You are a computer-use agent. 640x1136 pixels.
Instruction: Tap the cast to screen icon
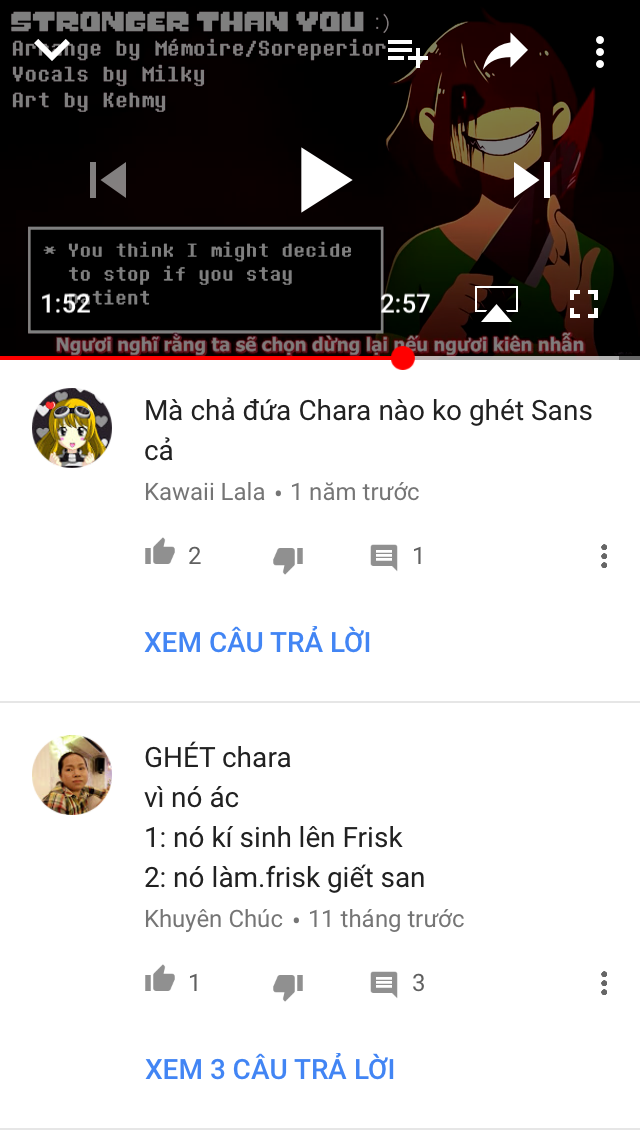496,304
